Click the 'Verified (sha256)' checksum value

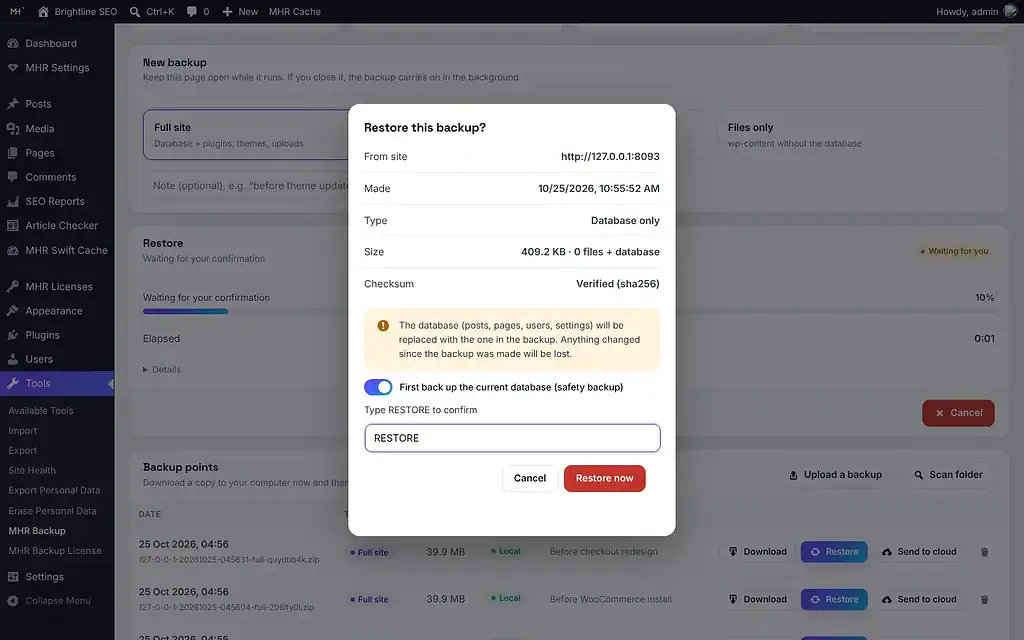coord(618,283)
